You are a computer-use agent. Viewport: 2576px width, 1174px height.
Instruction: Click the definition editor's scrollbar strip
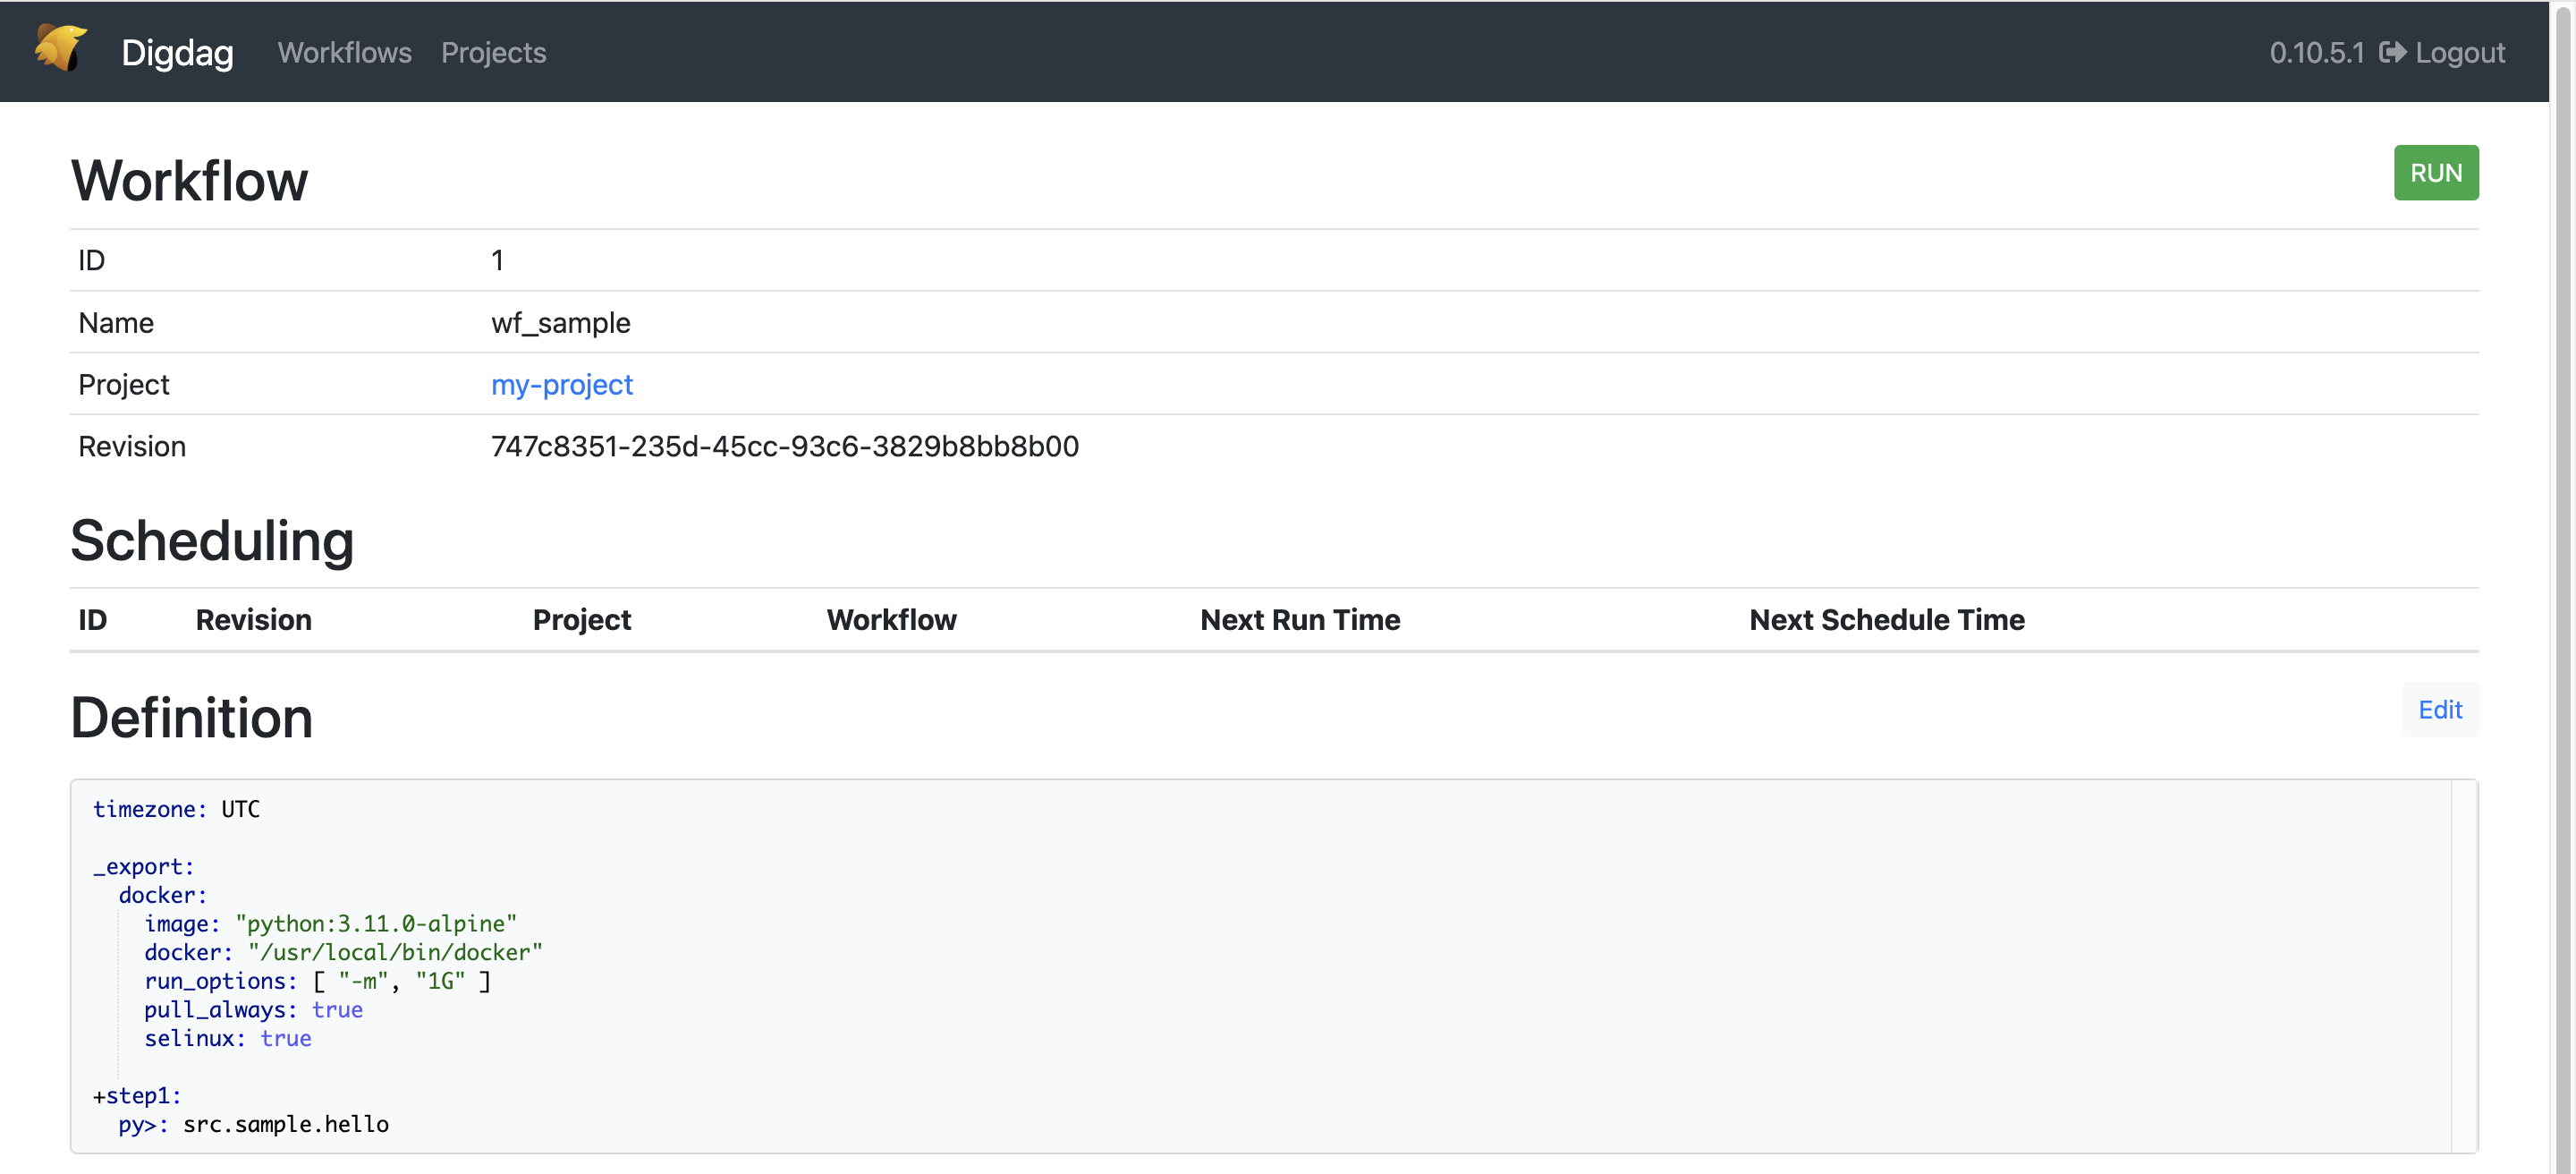click(2463, 965)
